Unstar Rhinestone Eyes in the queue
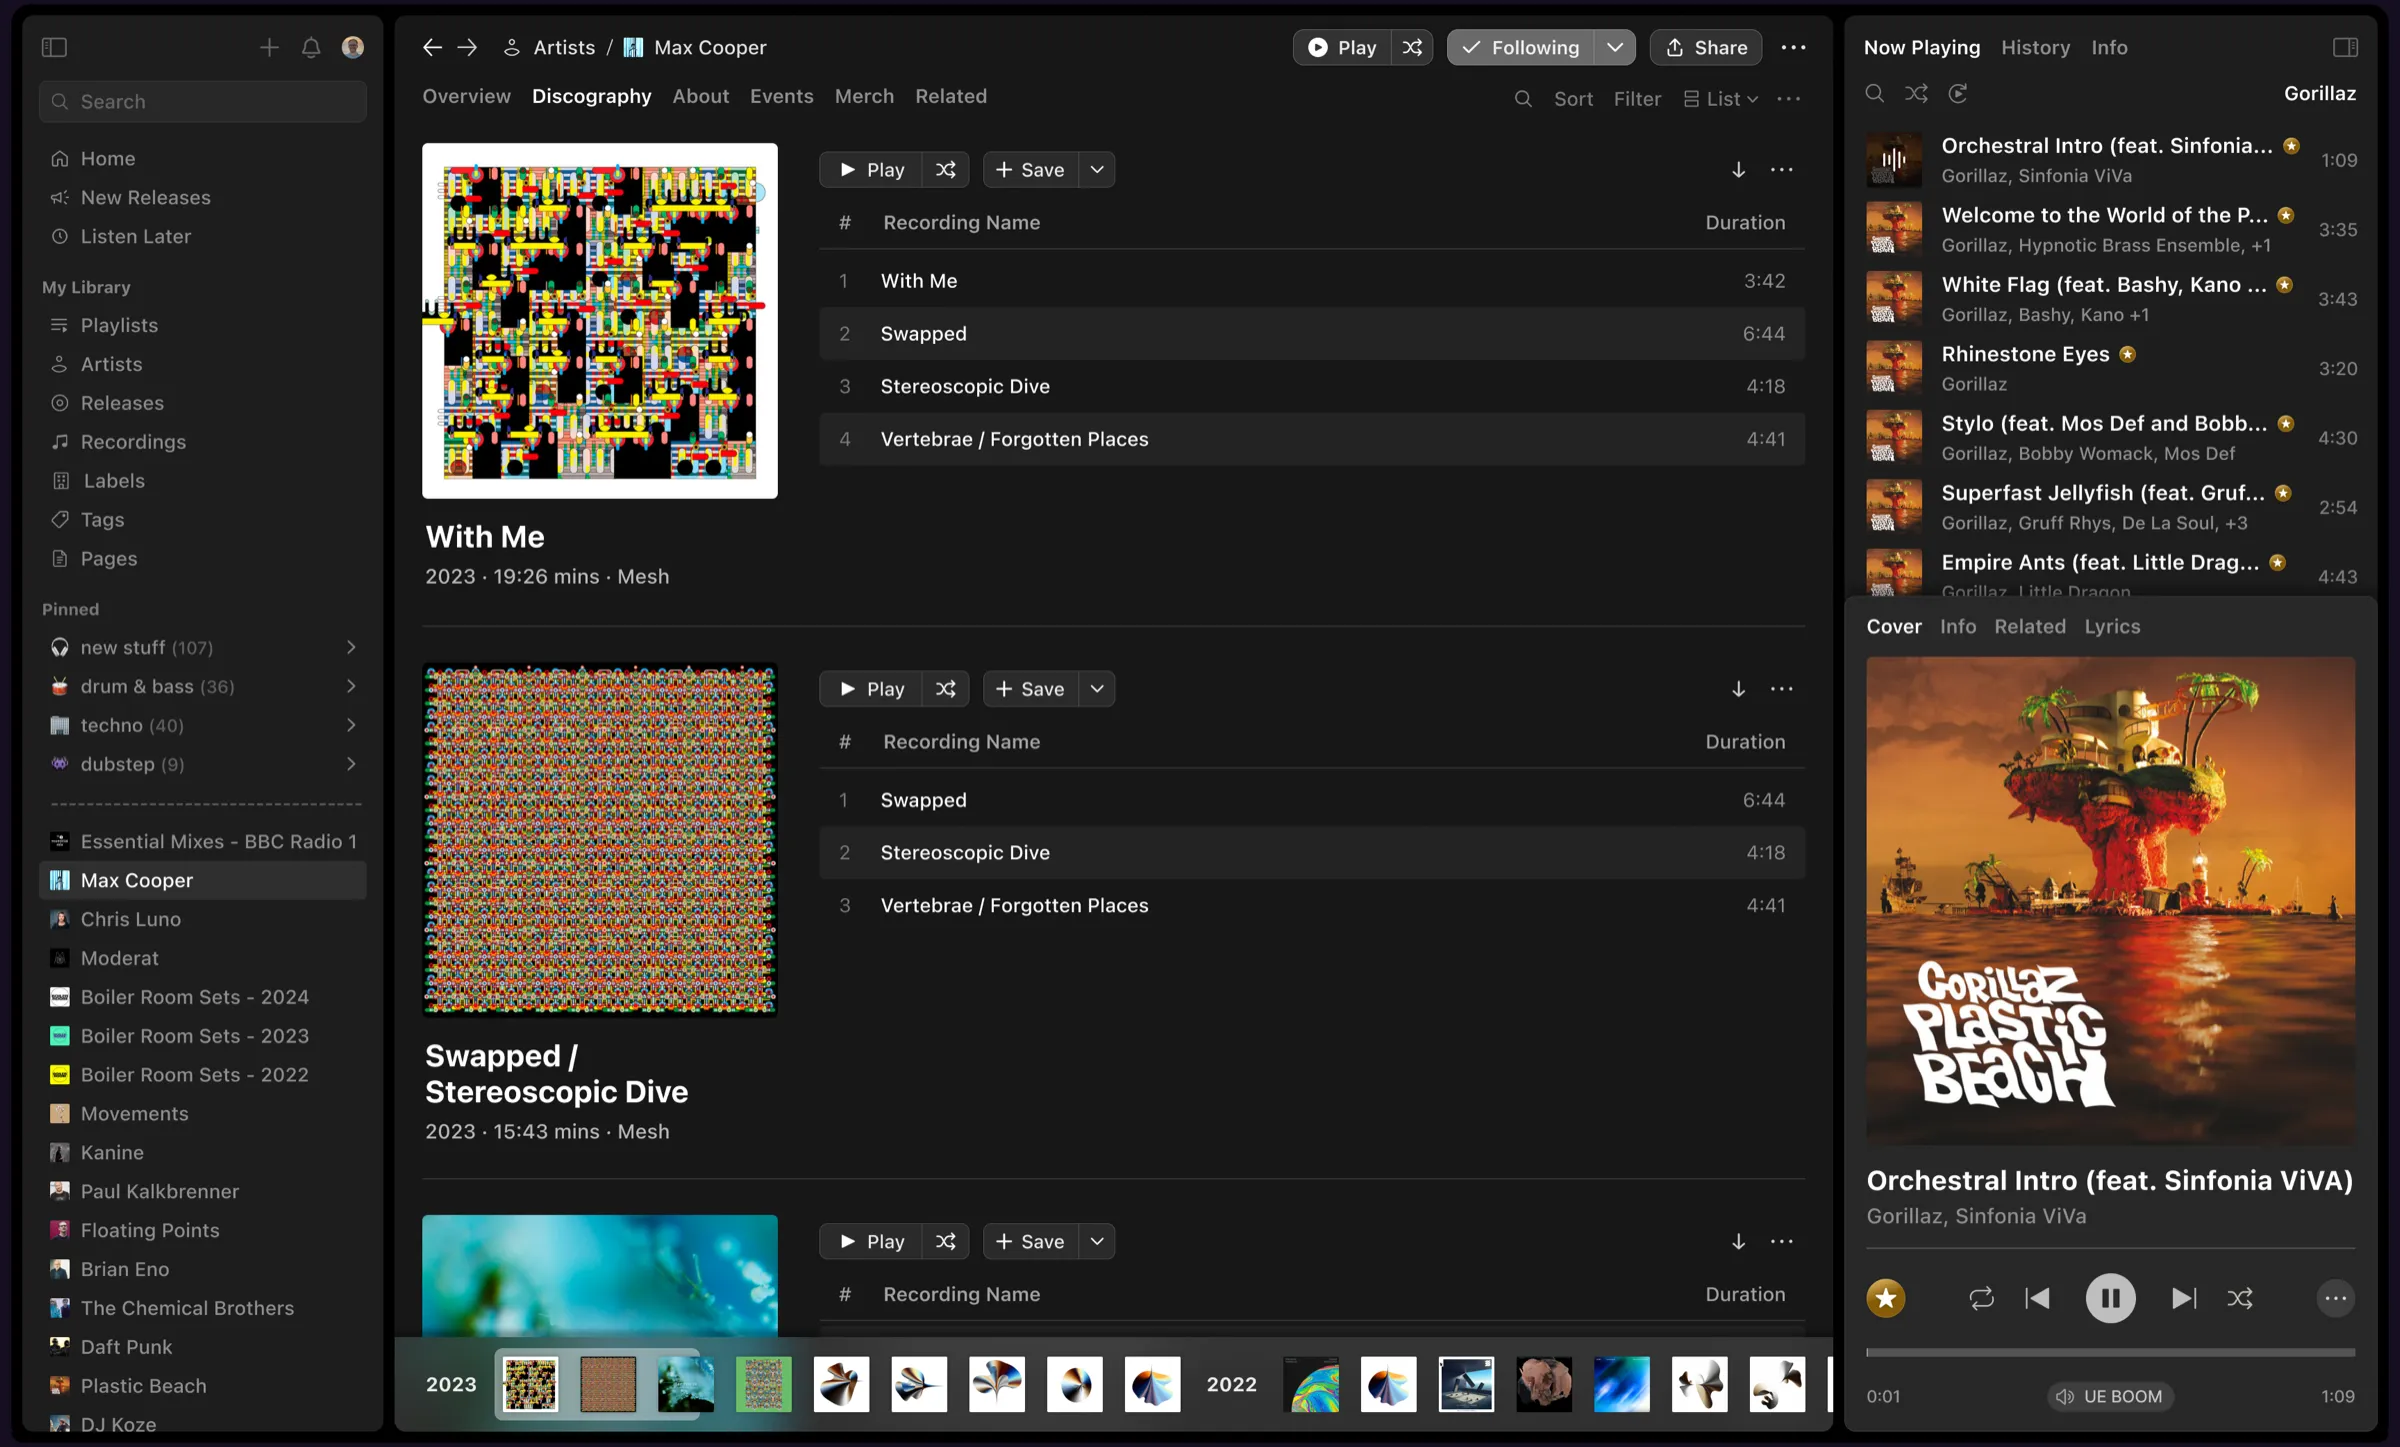This screenshot has height=1447, width=2400. click(x=2128, y=354)
